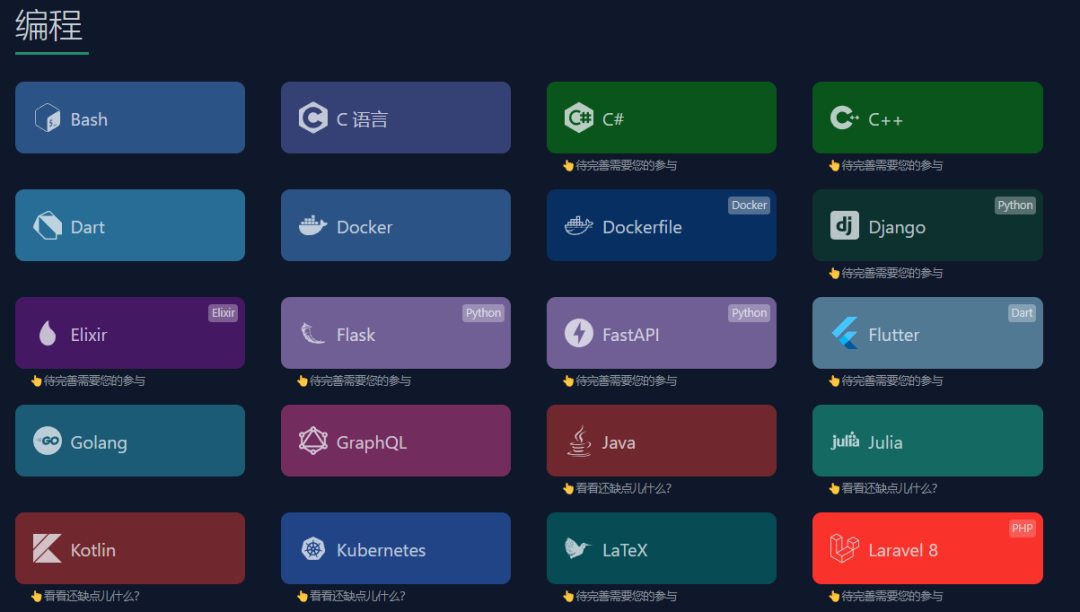Open the Django card

[x=928, y=225]
